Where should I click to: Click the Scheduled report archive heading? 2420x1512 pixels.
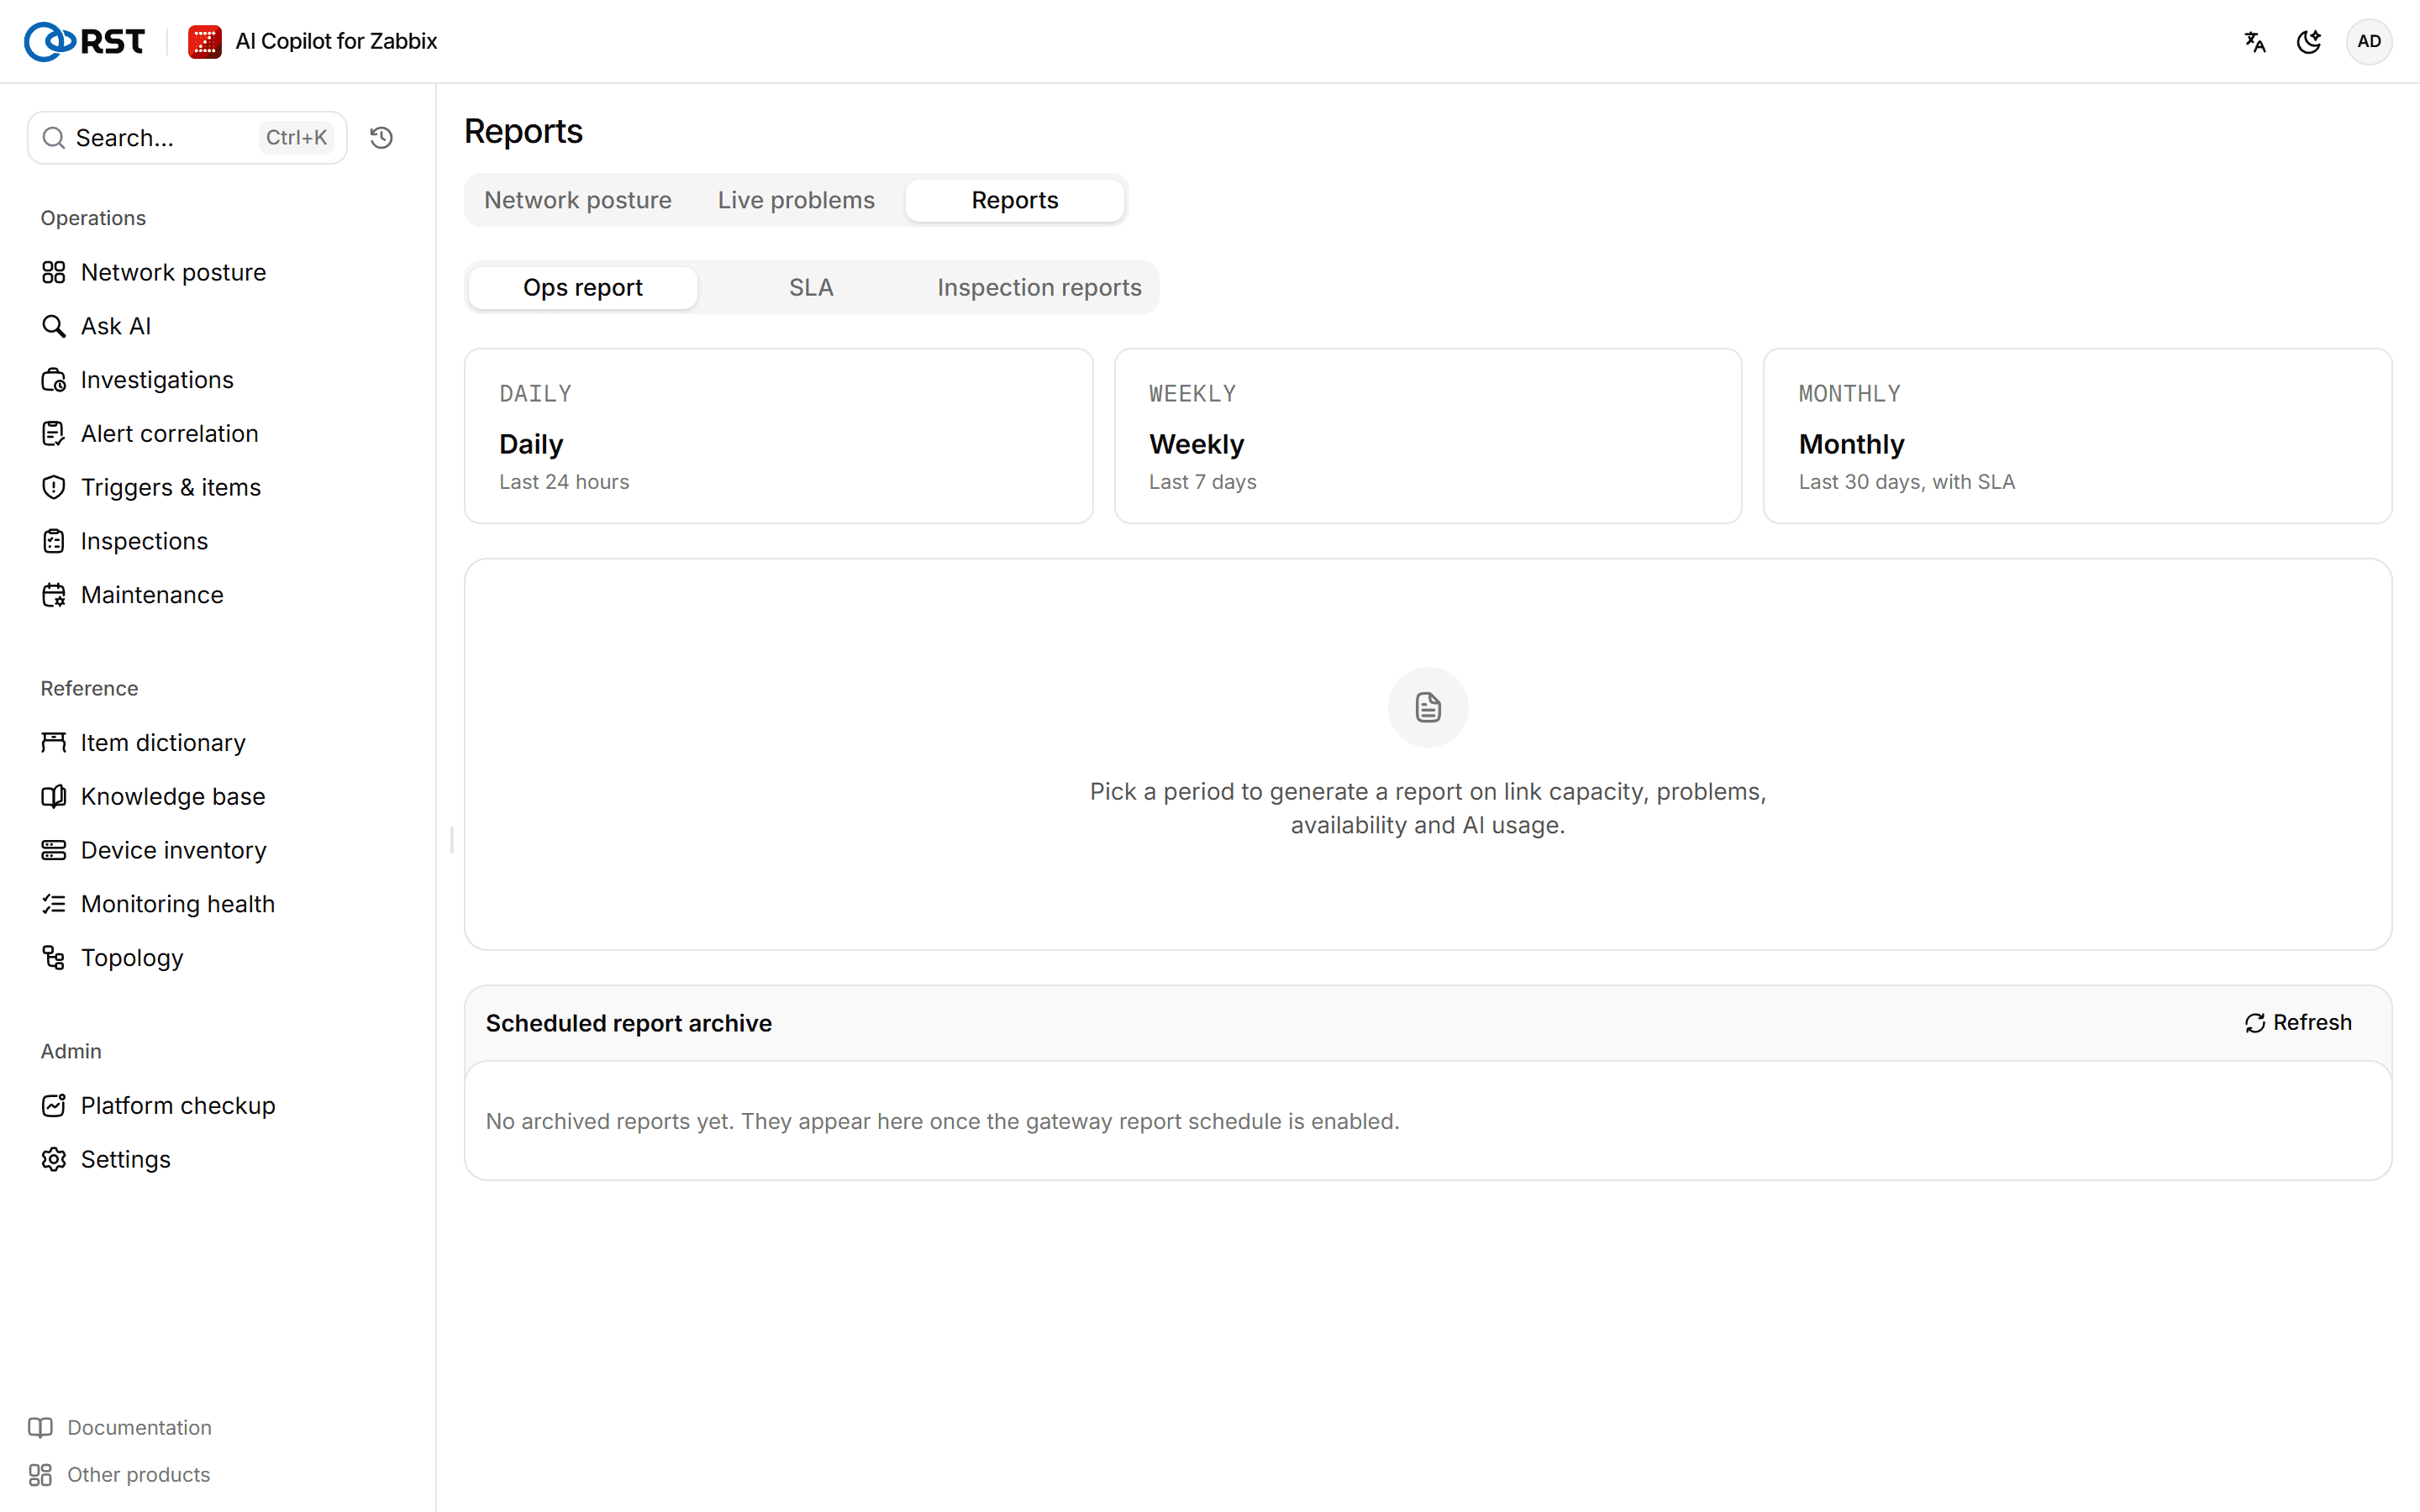coord(629,1023)
